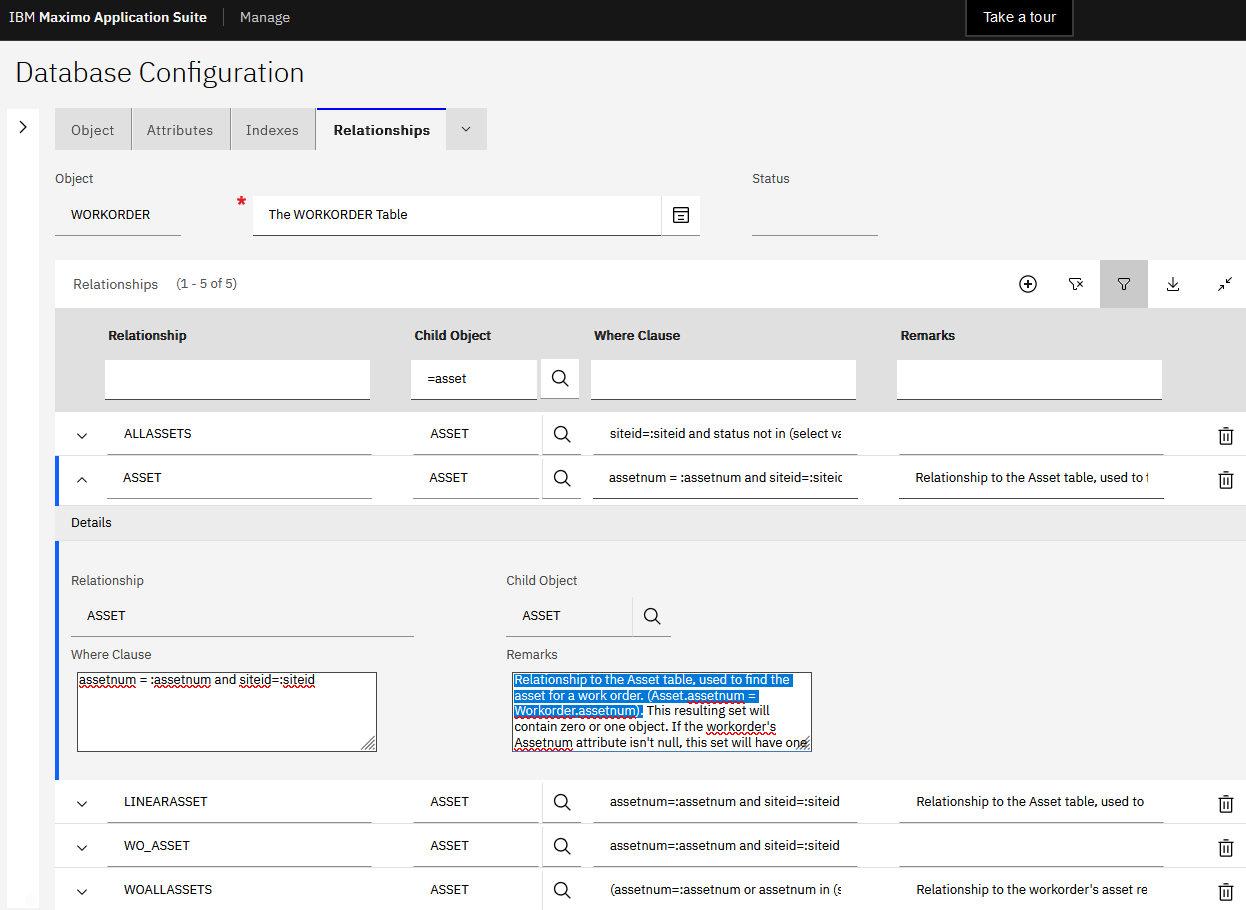Open the detail menu beside the WORKORDER description
Viewport: 1246px width, 910px height.
tap(681, 215)
